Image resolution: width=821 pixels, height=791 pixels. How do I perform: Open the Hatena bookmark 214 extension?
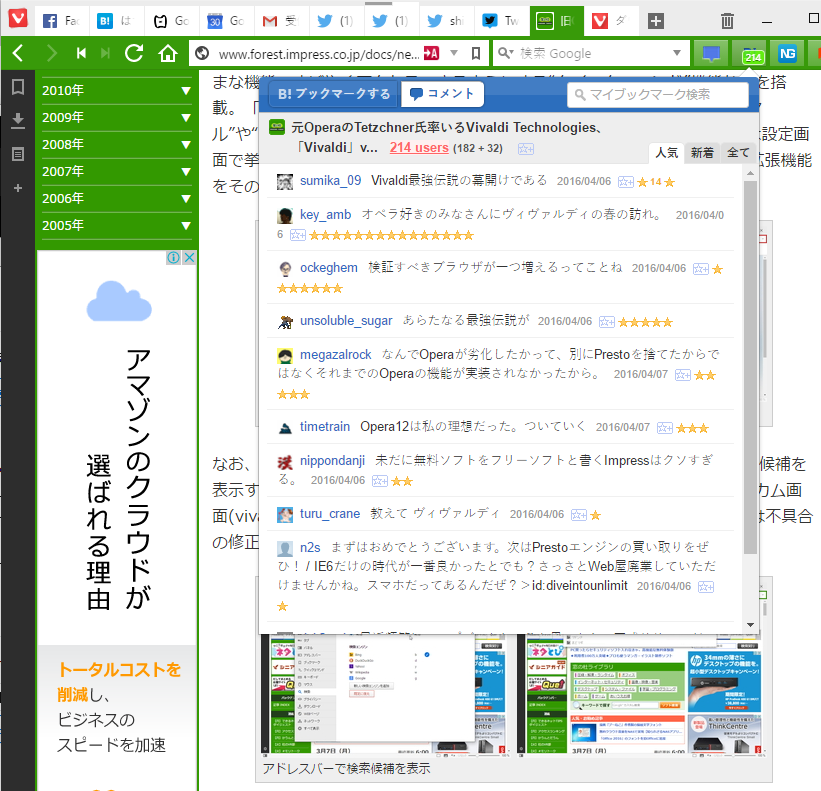(750, 54)
